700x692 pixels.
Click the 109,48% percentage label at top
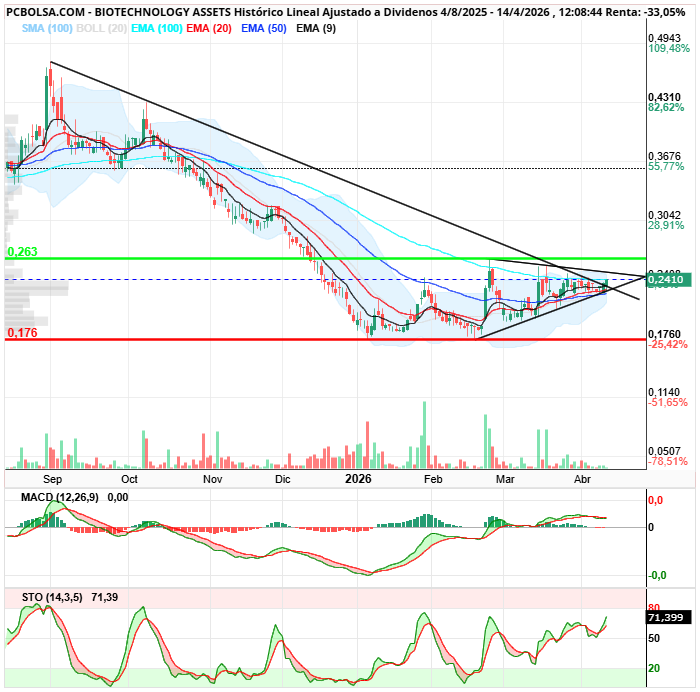pyautogui.click(x=668, y=48)
